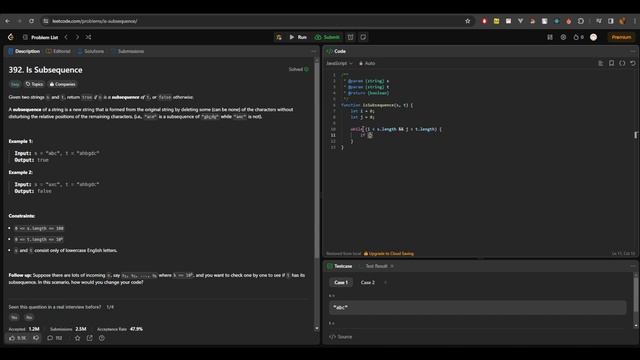Image resolution: width=640 pixels, height=360 pixels.
Task: Show Topics tag
Action: pyautogui.click(x=34, y=84)
